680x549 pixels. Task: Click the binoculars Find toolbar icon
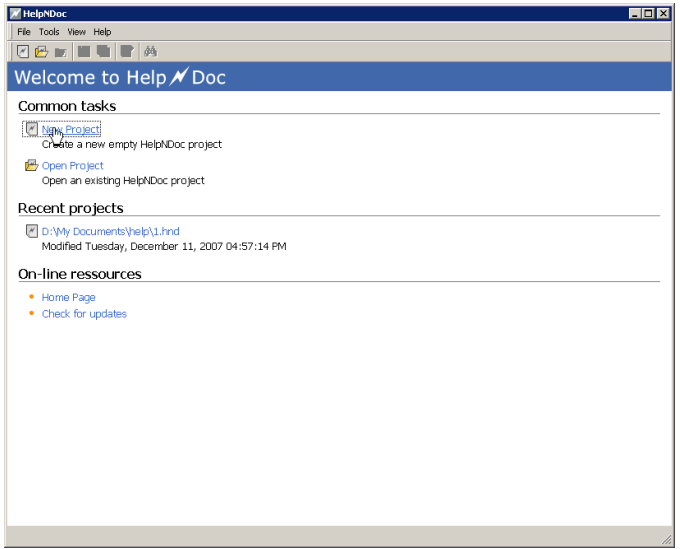[x=150, y=52]
